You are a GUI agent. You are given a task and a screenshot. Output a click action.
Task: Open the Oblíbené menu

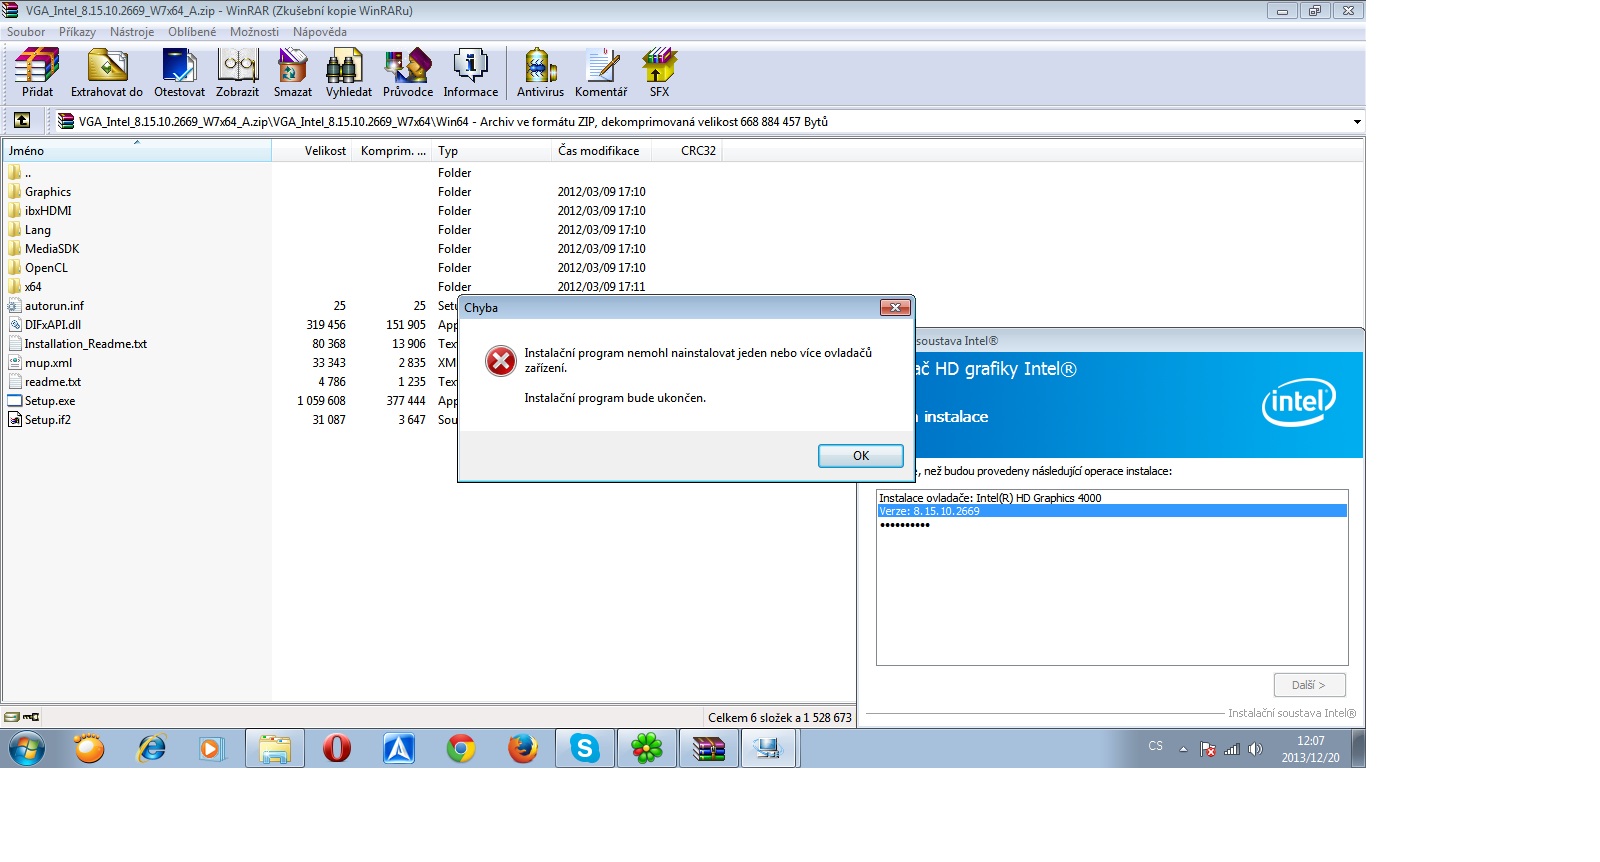click(x=192, y=32)
